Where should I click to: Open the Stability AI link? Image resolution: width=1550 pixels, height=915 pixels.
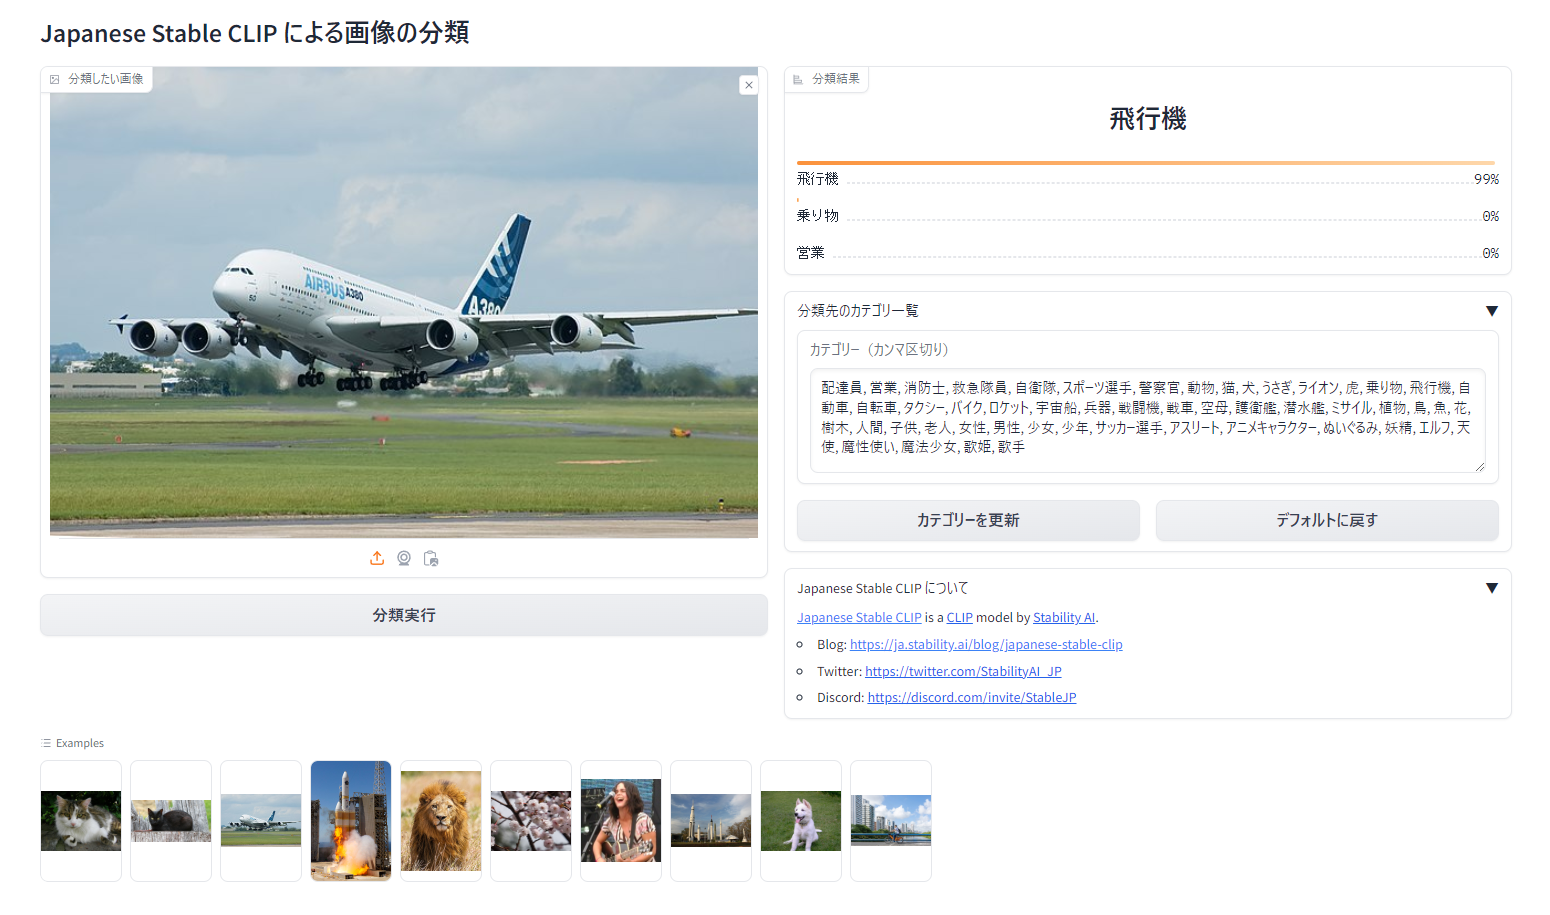coord(1064,618)
